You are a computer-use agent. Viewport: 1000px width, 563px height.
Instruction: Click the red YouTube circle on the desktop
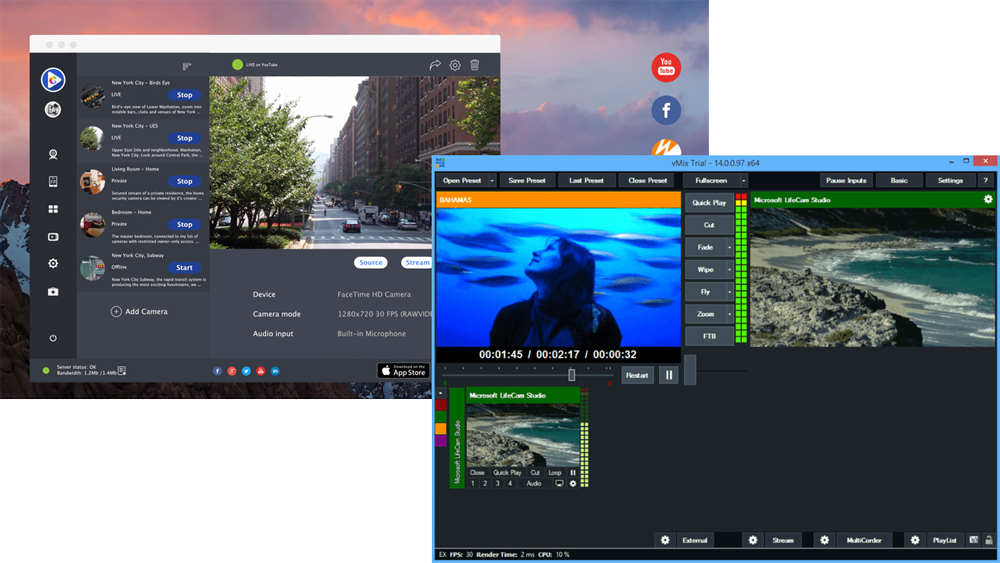coord(666,67)
